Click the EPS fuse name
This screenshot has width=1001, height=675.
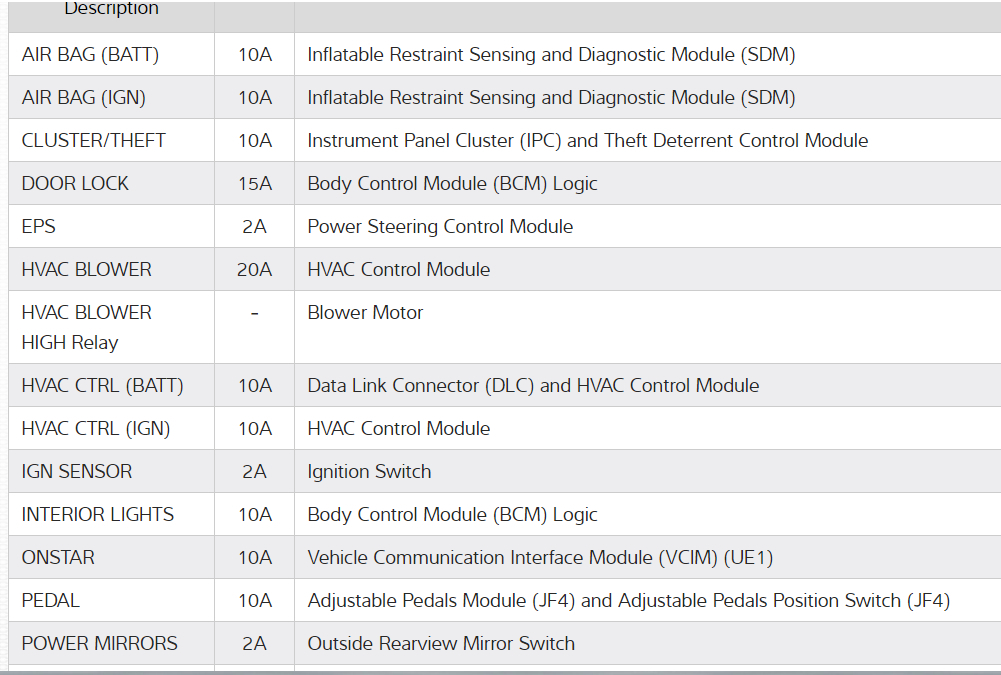[x=38, y=227]
